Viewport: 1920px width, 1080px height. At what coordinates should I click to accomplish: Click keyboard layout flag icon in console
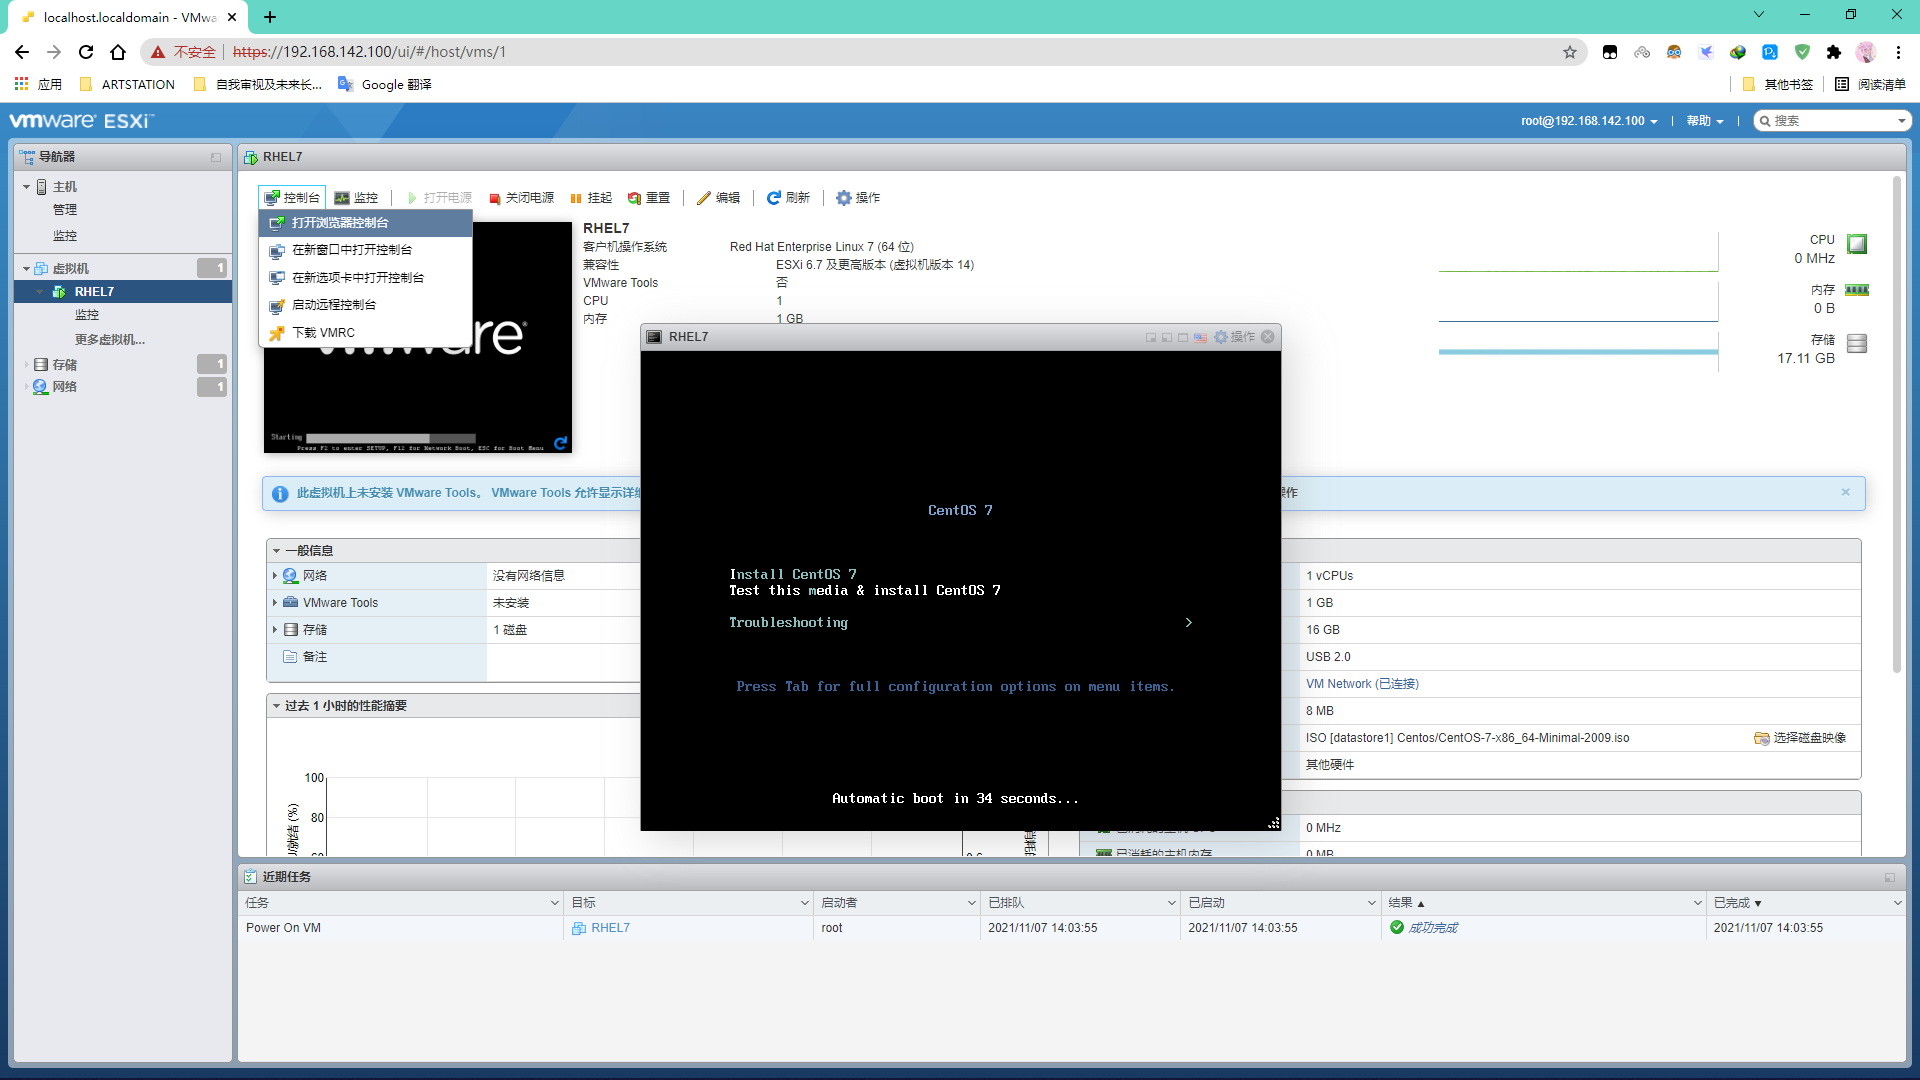click(x=1200, y=337)
